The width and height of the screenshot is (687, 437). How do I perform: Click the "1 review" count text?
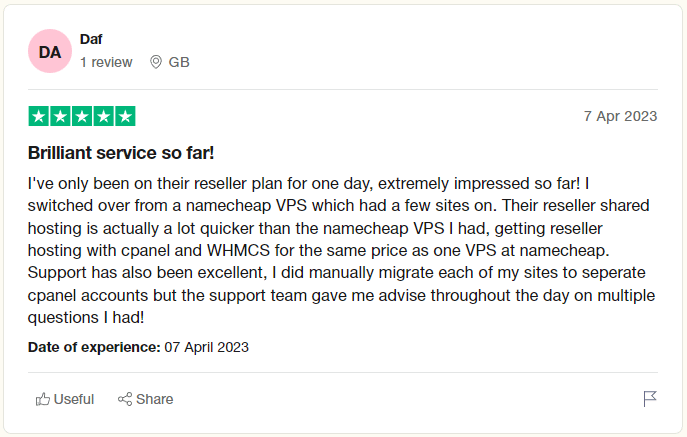(x=106, y=62)
